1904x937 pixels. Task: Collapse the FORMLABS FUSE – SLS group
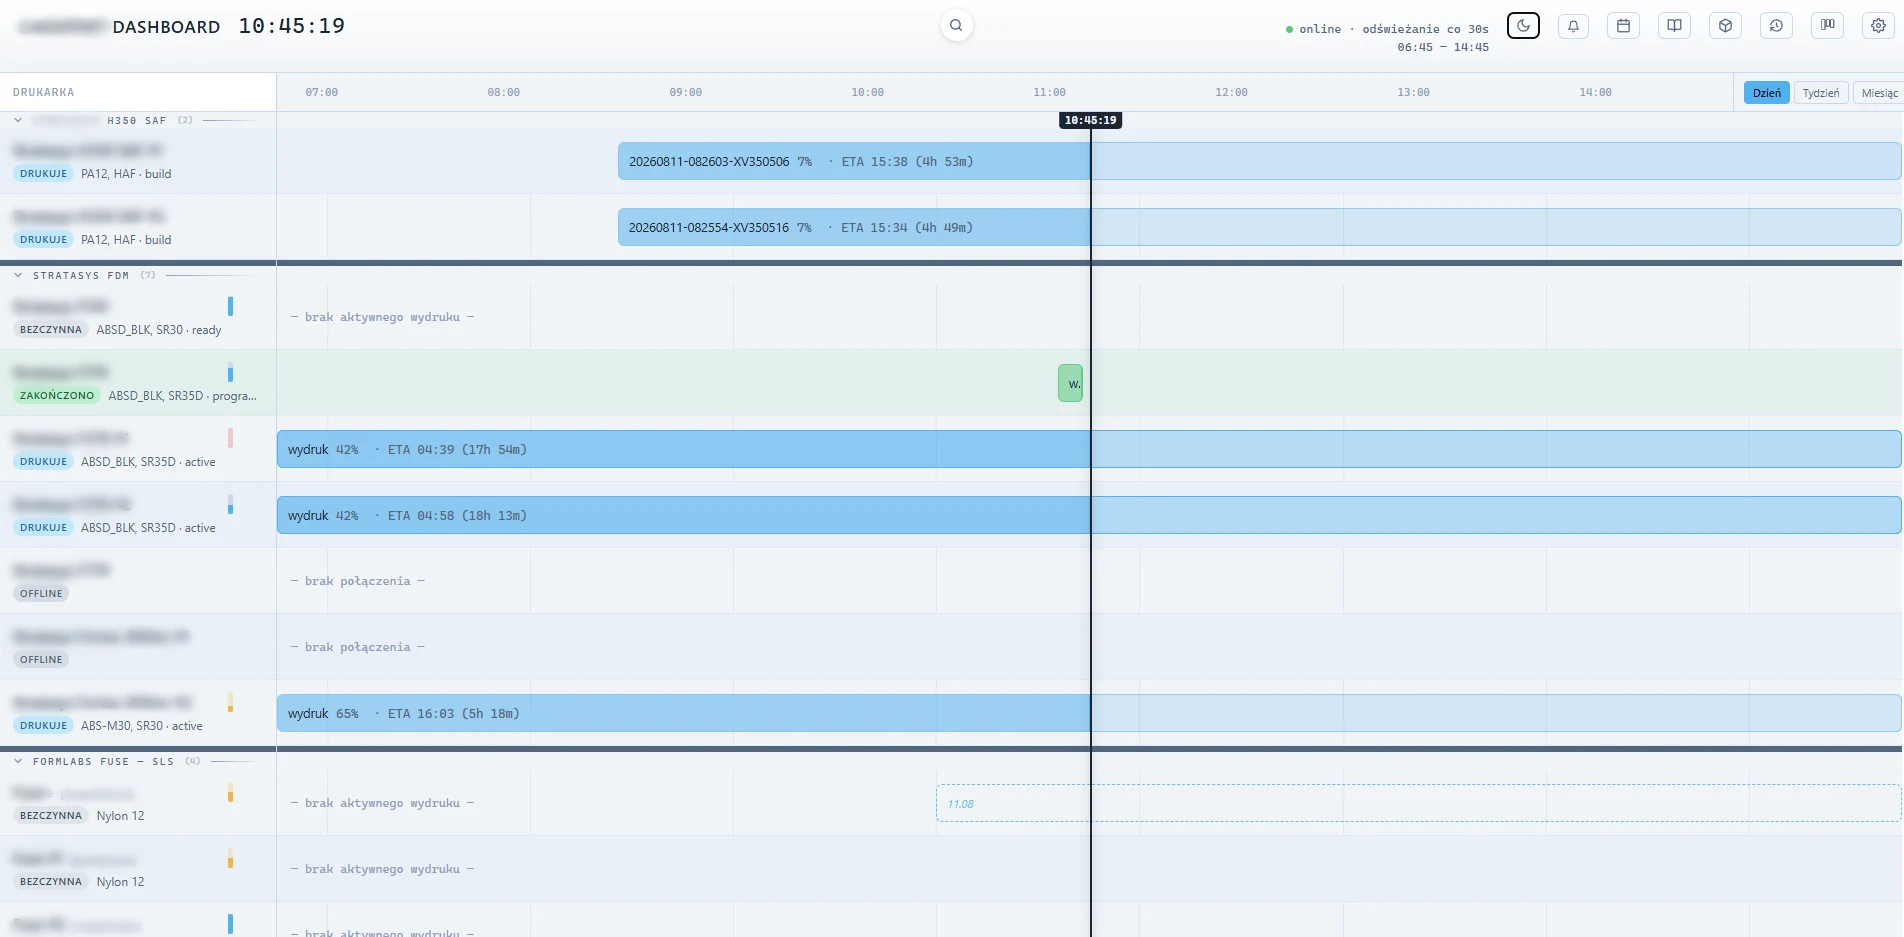click(x=18, y=761)
